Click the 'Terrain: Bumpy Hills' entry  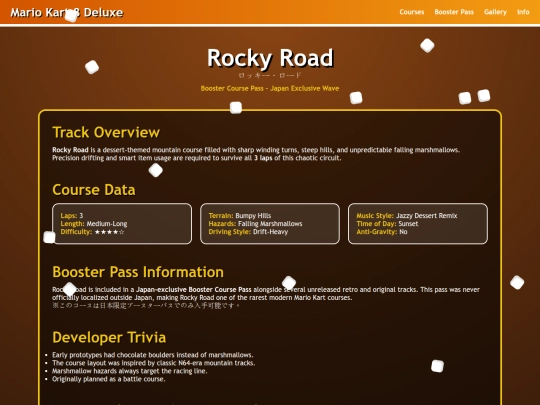[x=240, y=216]
